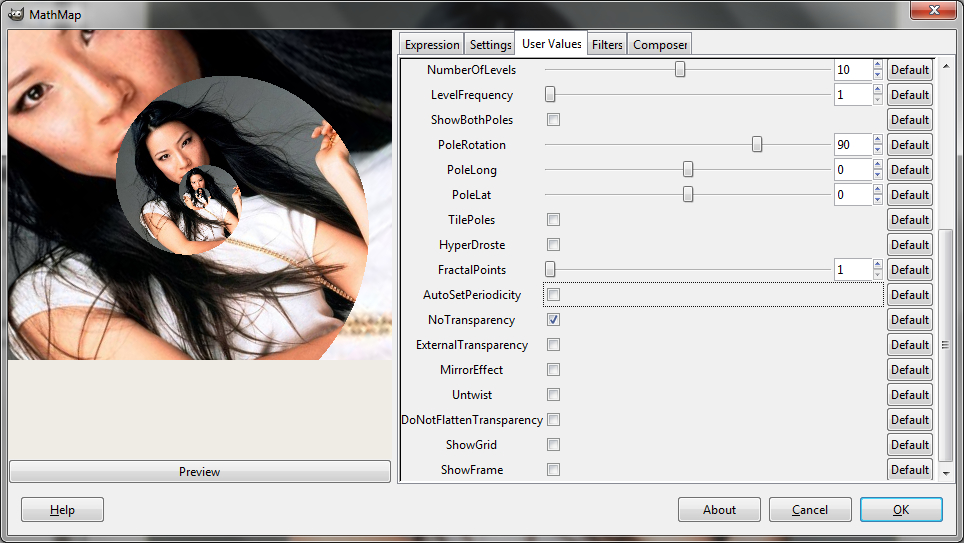Viewport: 964px width, 543px height.
Task: Reset PoleLat using Default button
Action: (x=909, y=194)
